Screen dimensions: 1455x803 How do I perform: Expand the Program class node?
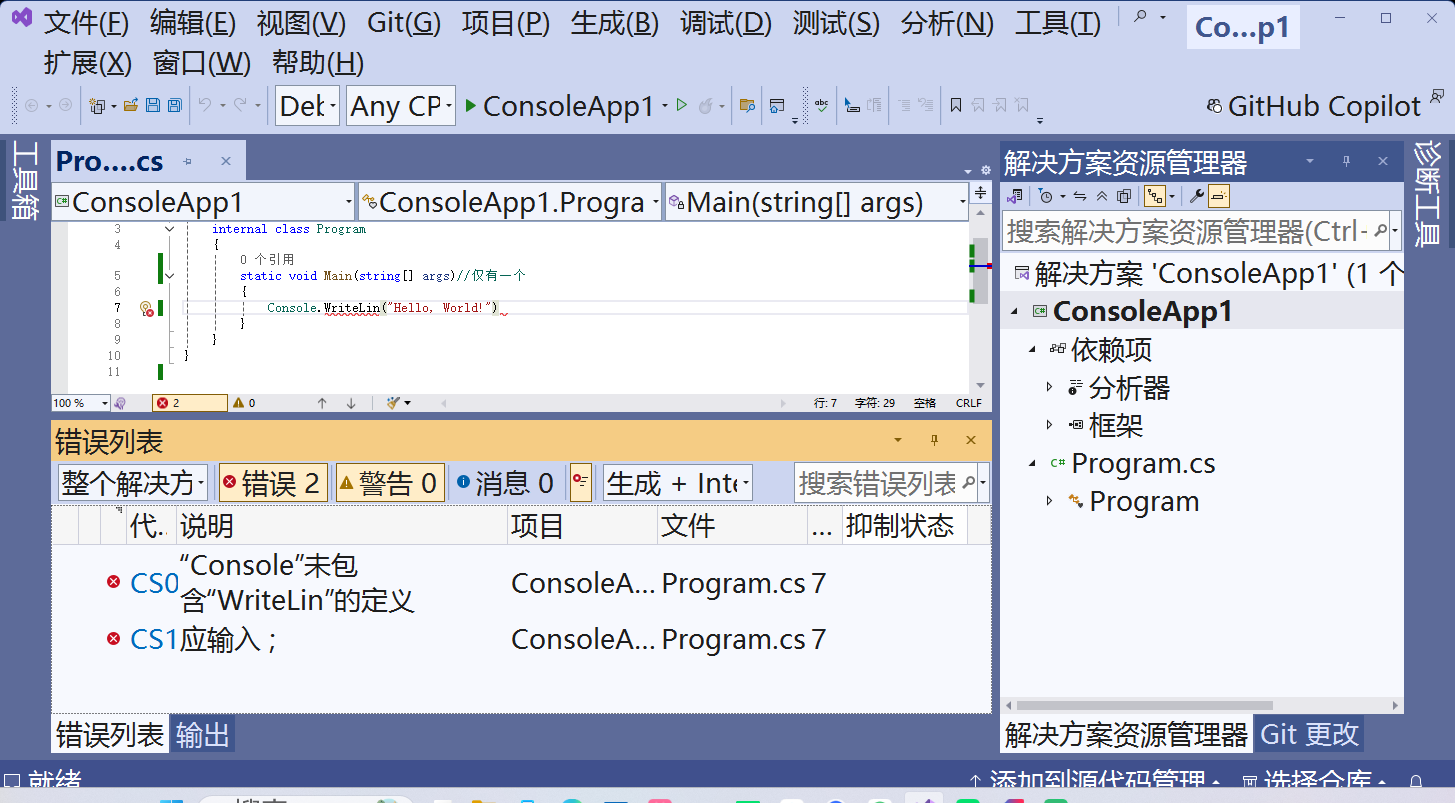click(x=1049, y=501)
